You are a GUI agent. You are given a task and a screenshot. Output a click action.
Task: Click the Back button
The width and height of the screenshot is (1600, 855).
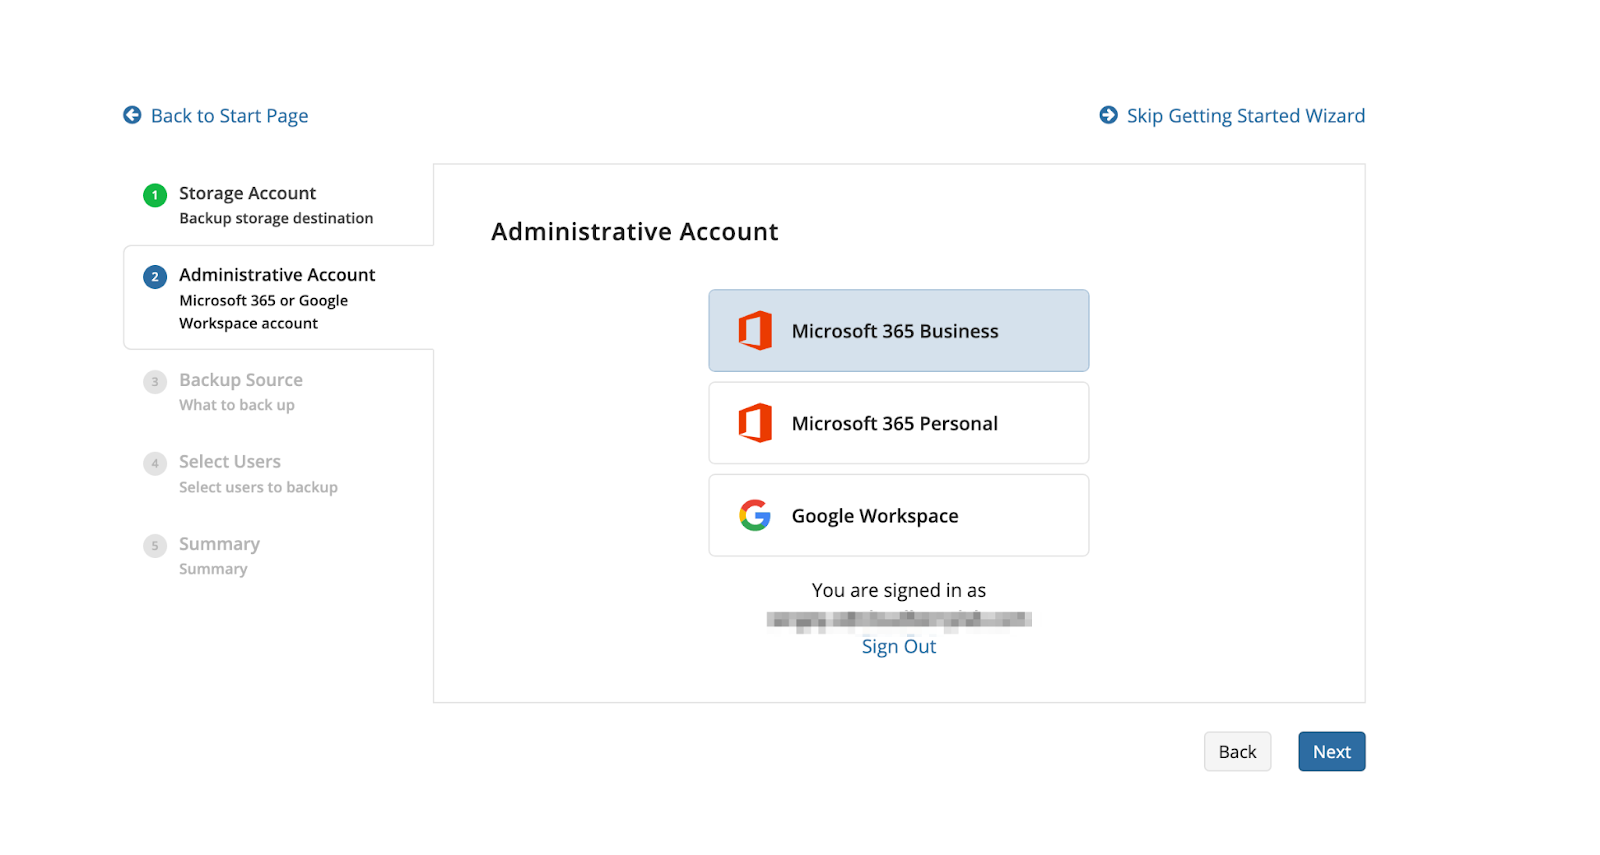tap(1237, 752)
